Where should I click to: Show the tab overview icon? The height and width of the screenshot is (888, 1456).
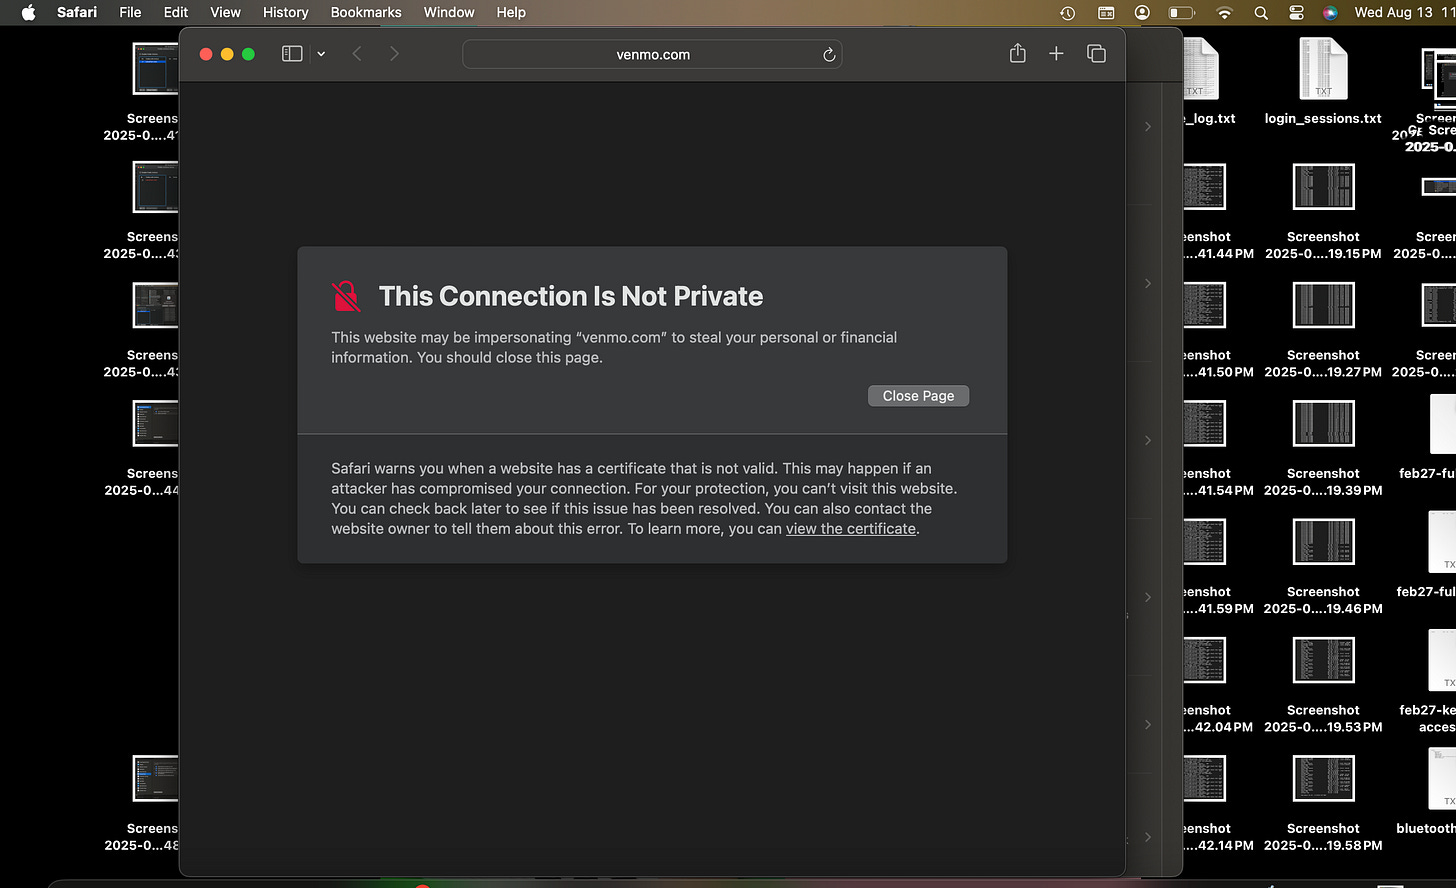tap(1096, 54)
